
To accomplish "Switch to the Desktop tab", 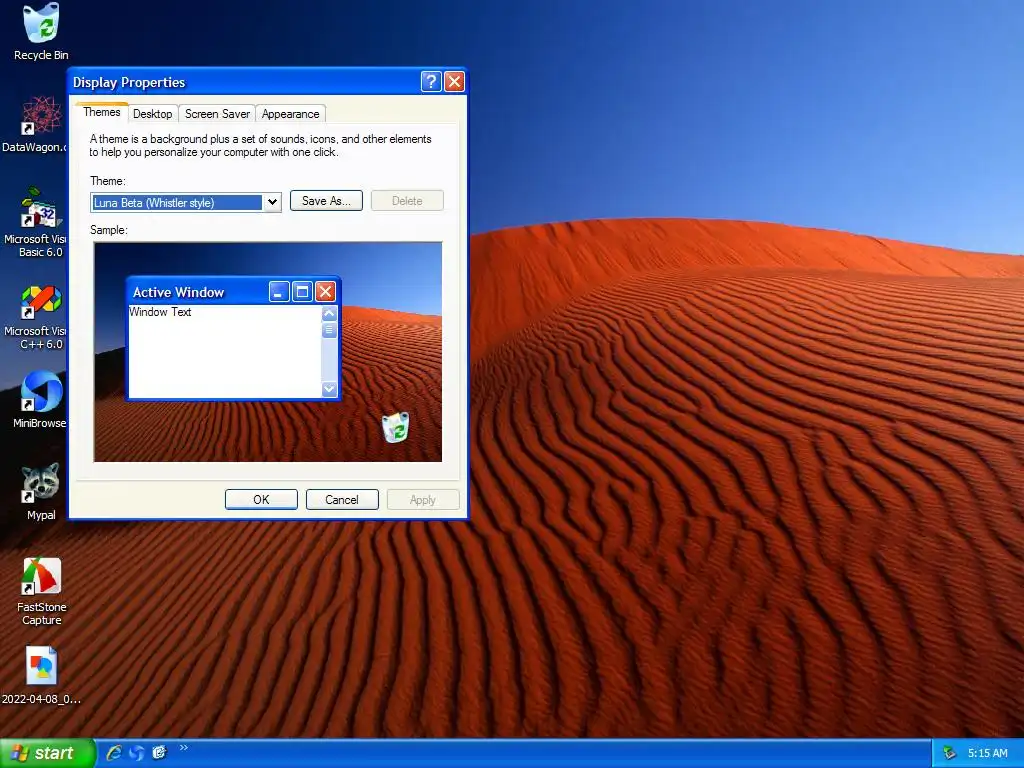I will pos(152,114).
